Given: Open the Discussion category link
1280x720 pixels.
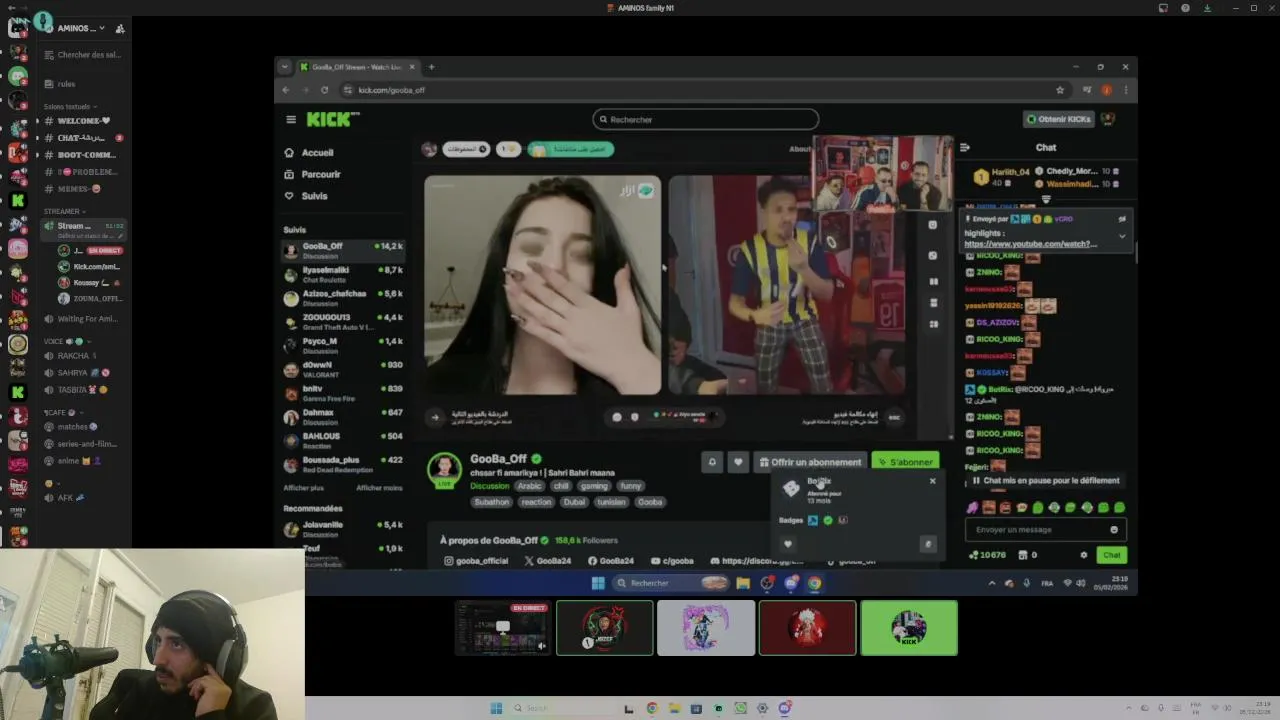Looking at the screenshot, I should (490, 486).
